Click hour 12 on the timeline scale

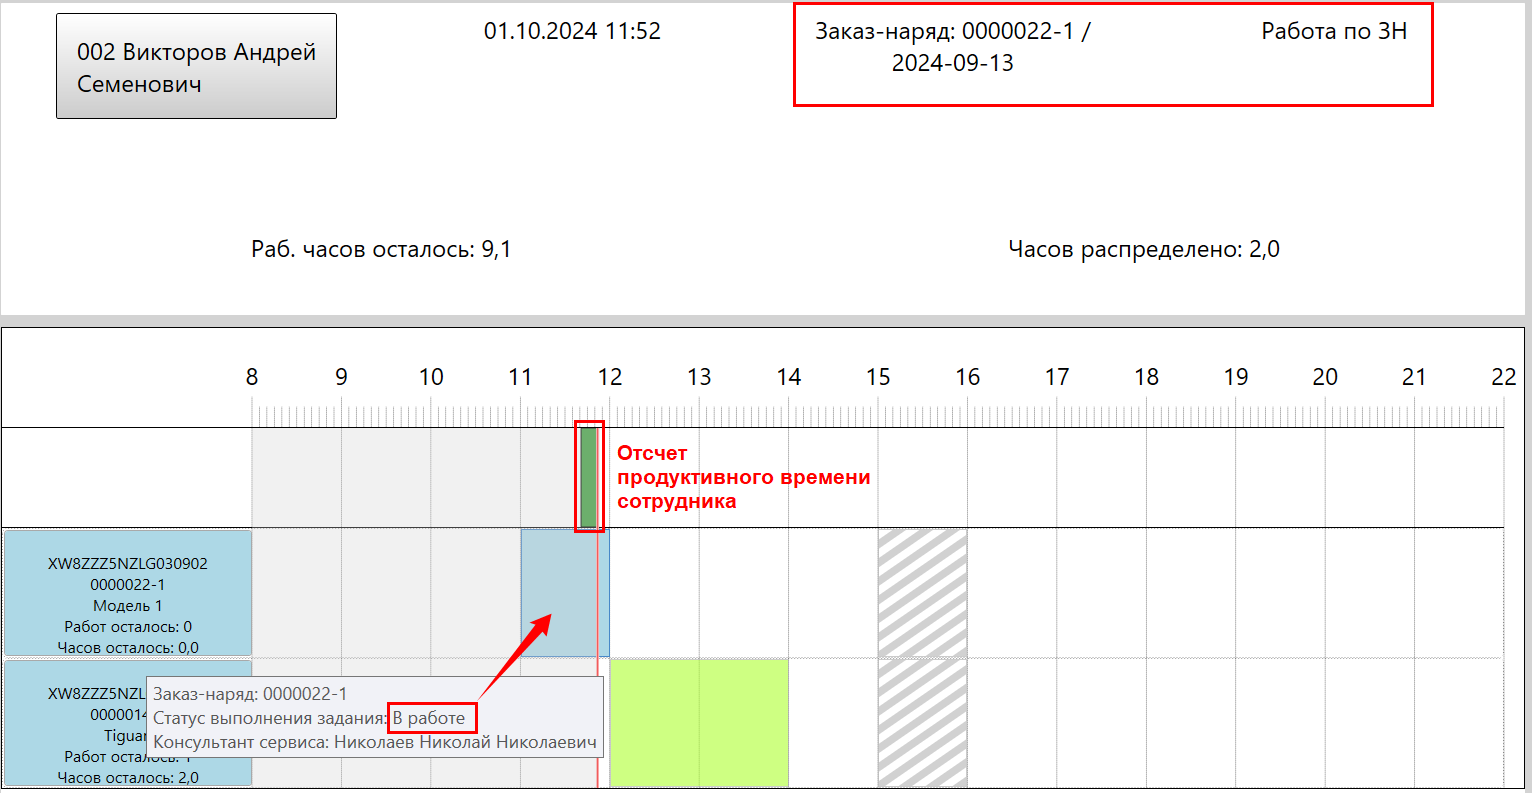[x=609, y=377]
